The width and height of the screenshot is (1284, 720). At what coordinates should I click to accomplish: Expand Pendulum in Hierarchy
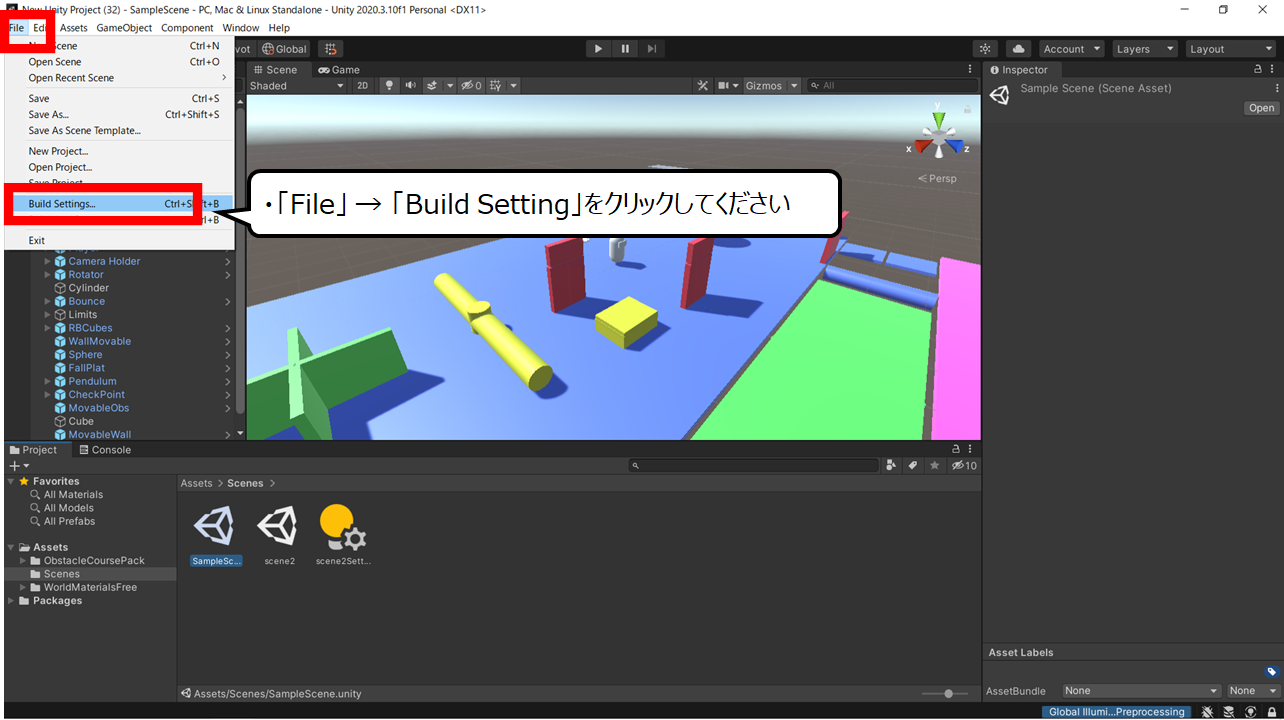point(47,381)
